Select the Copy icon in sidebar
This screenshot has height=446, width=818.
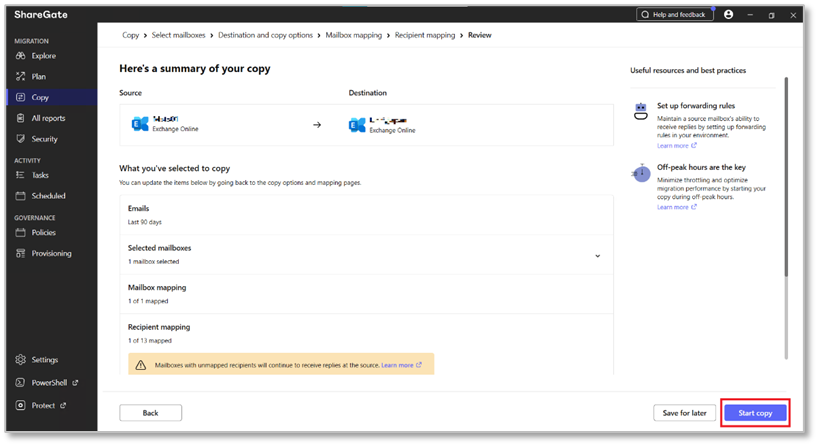point(20,98)
